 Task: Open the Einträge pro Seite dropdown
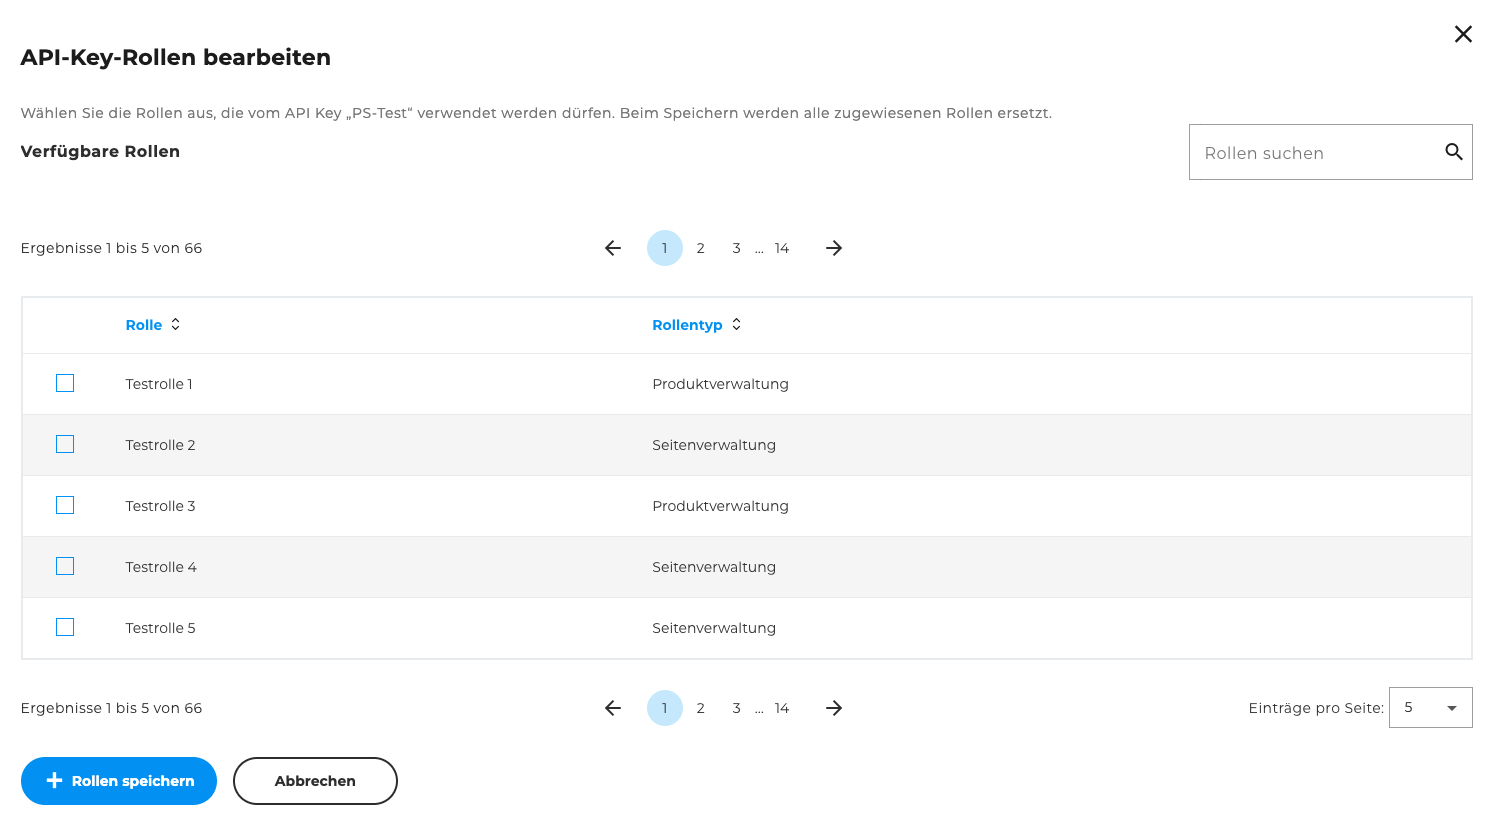pos(1430,708)
